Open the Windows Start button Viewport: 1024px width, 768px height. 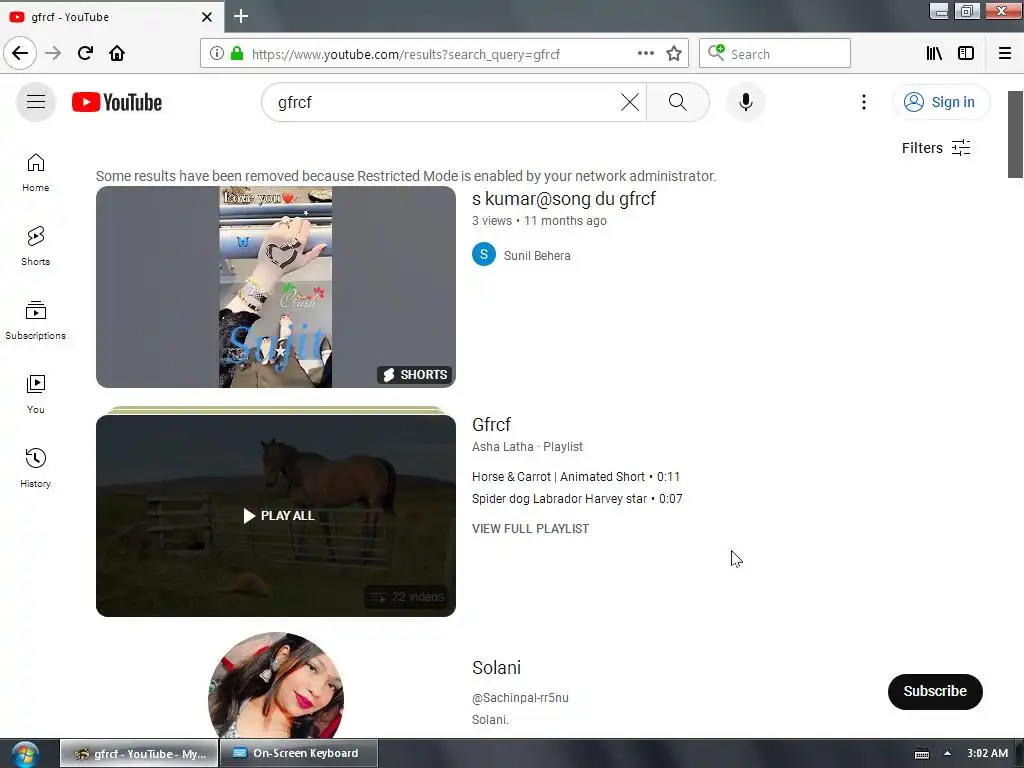pos(25,754)
